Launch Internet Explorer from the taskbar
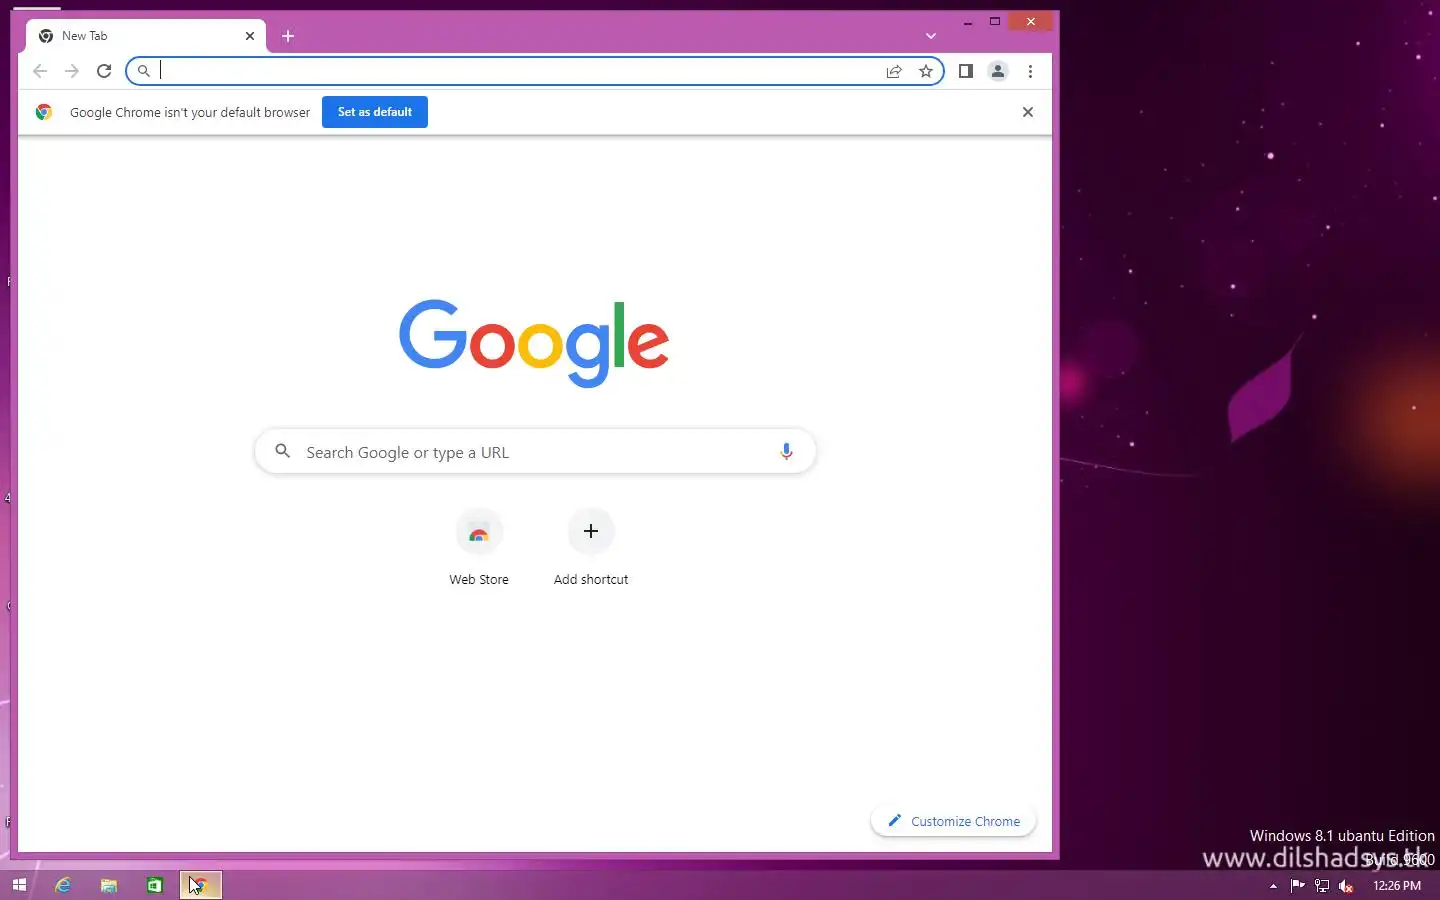The height and width of the screenshot is (900, 1440). click(x=63, y=885)
